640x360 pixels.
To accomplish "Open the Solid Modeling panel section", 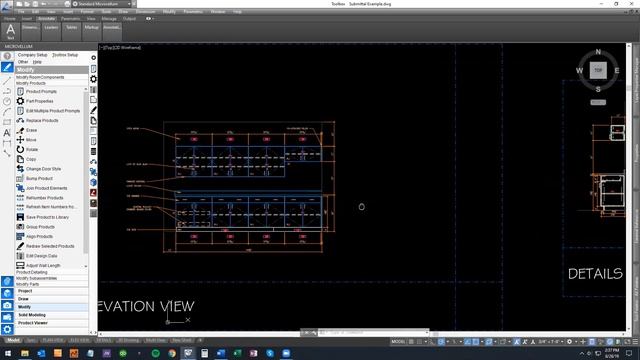I will [x=51, y=315].
